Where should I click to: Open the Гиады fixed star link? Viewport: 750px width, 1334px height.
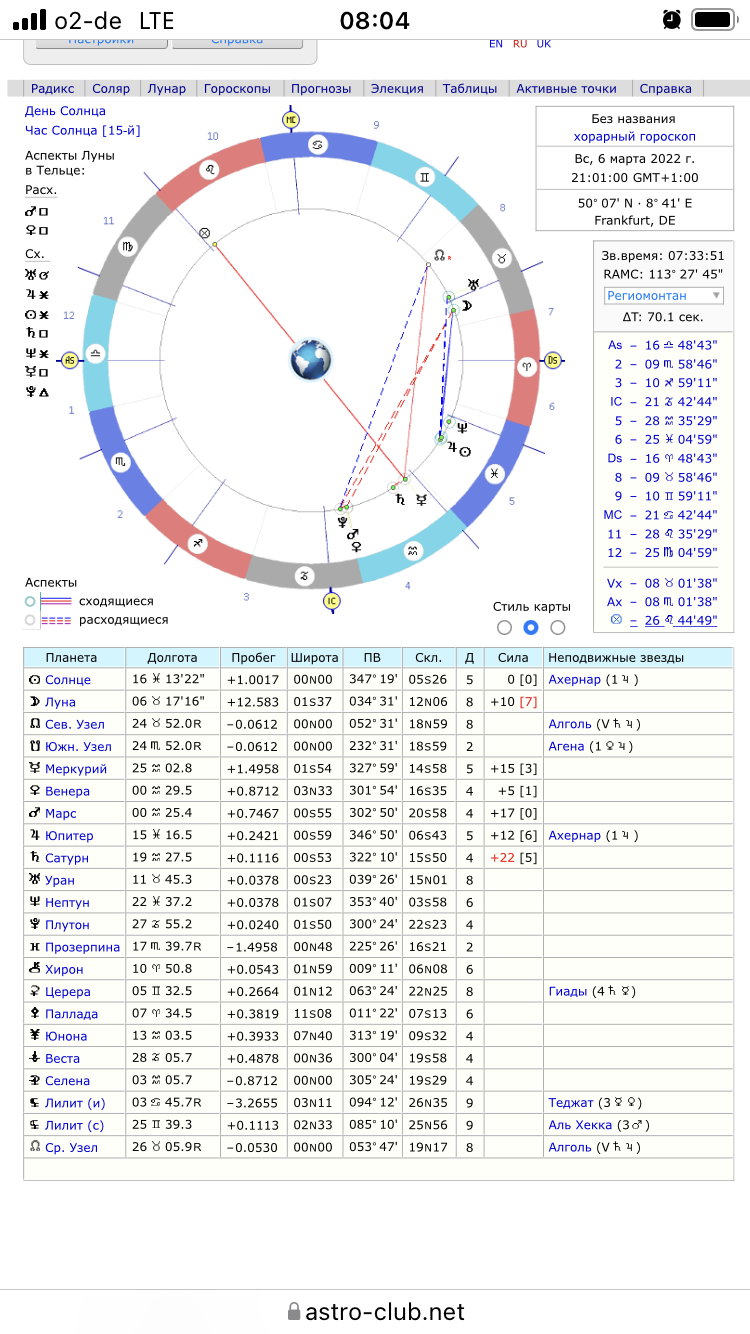click(x=572, y=992)
